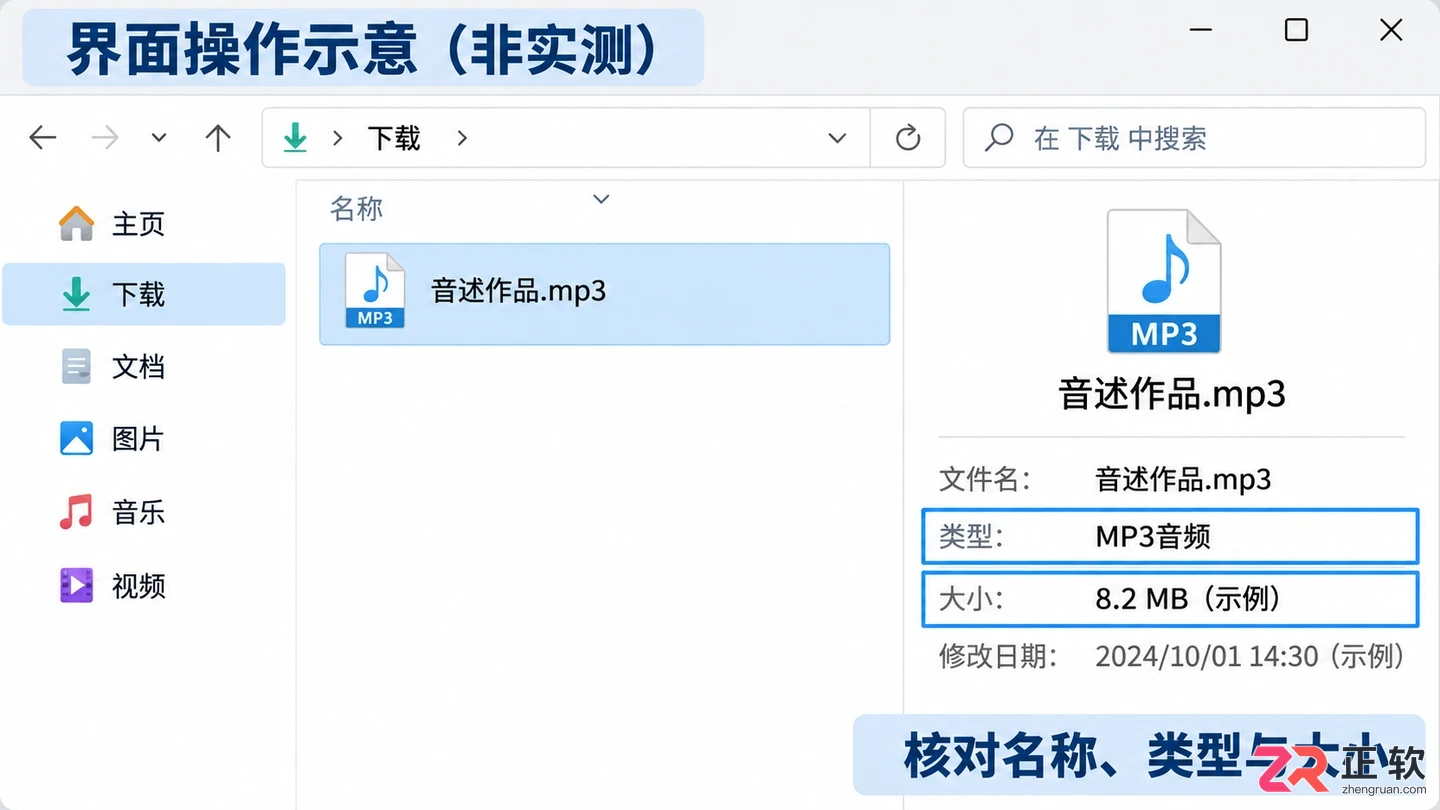Image resolution: width=1440 pixels, height=810 pixels.
Task: Go up one folder level
Action: (x=218, y=138)
